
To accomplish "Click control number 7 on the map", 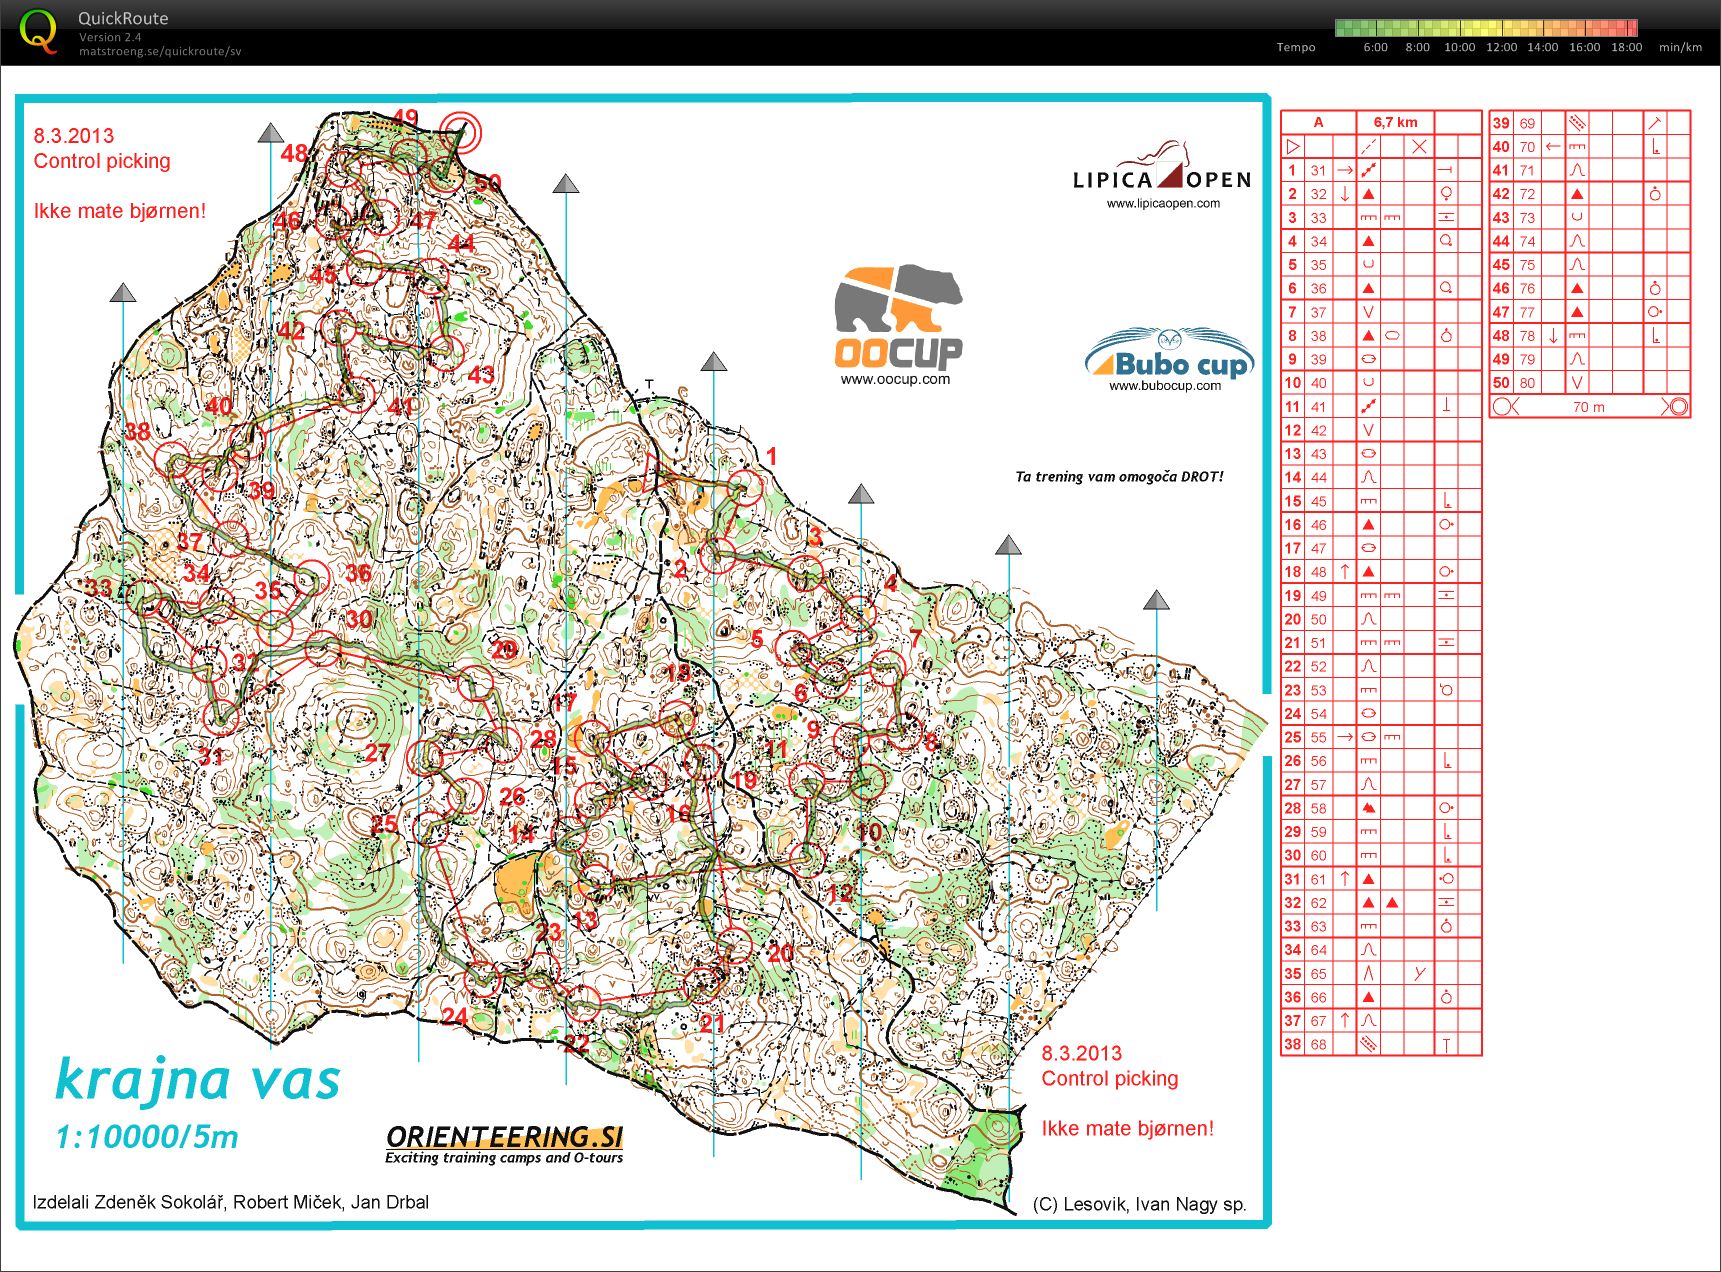I will (916, 639).
